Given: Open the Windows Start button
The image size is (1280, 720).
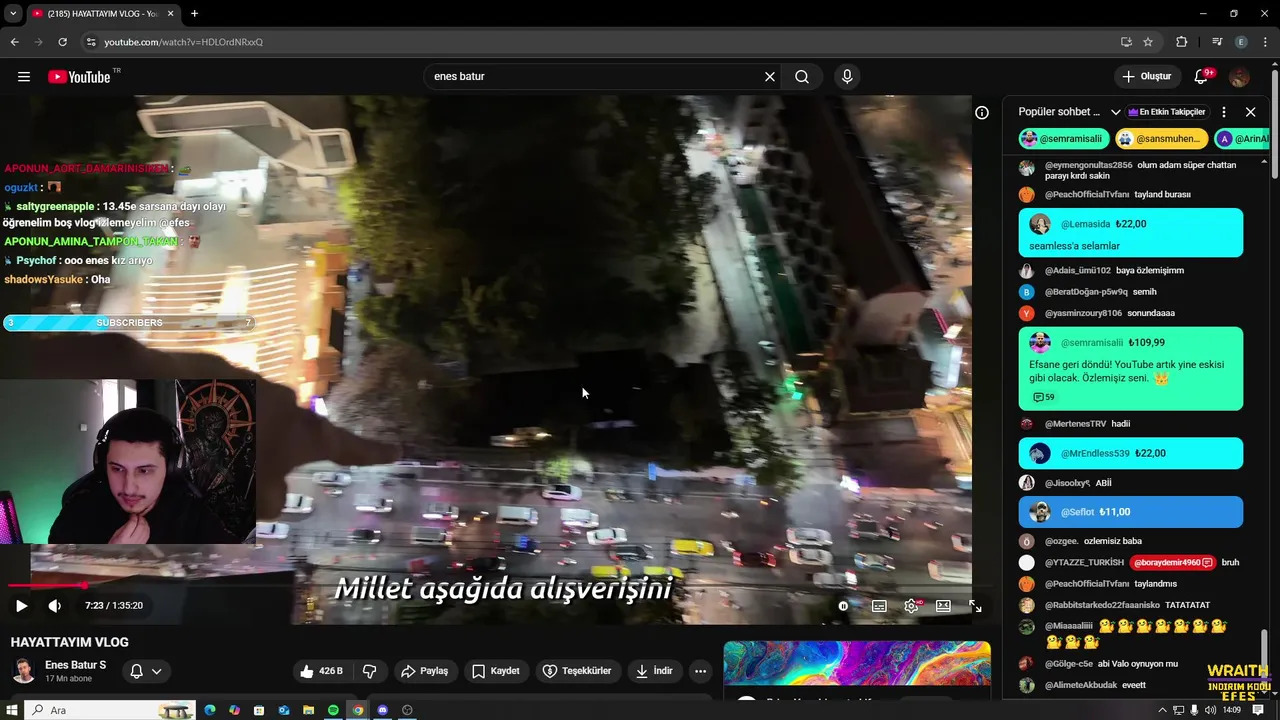Looking at the screenshot, I should pyautogui.click(x=12, y=710).
